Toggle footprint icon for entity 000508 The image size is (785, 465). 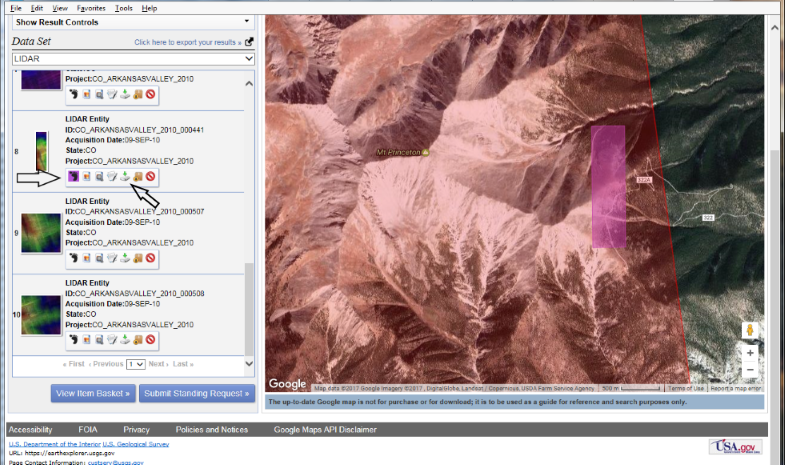[73, 341]
